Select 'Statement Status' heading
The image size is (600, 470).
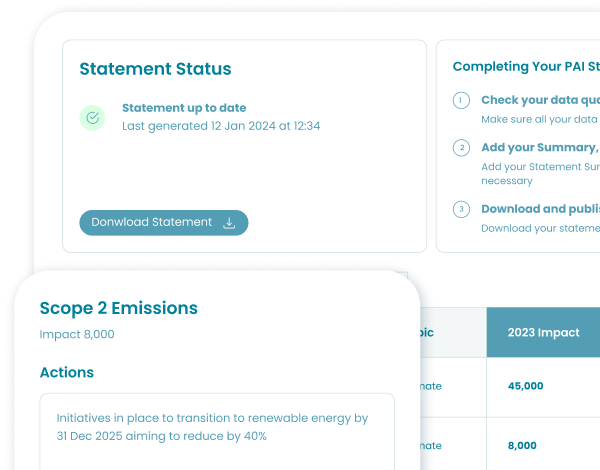pos(155,69)
